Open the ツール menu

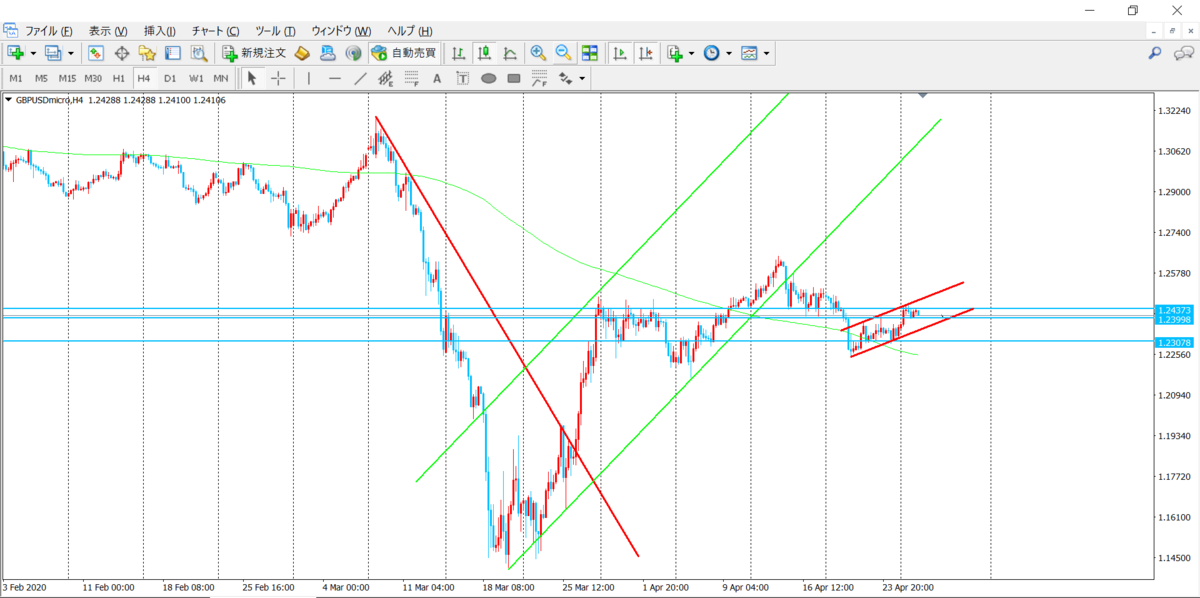click(x=275, y=31)
